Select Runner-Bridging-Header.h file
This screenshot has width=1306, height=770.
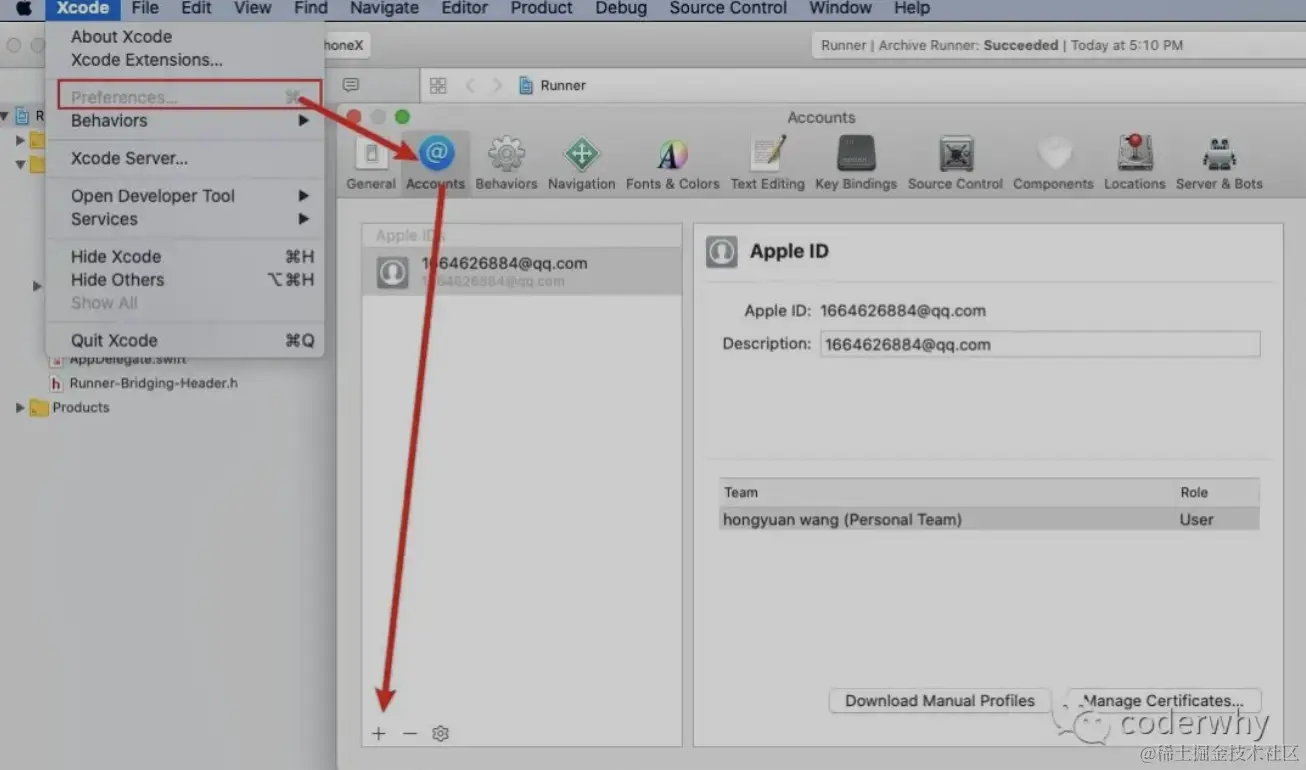click(153, 383)
